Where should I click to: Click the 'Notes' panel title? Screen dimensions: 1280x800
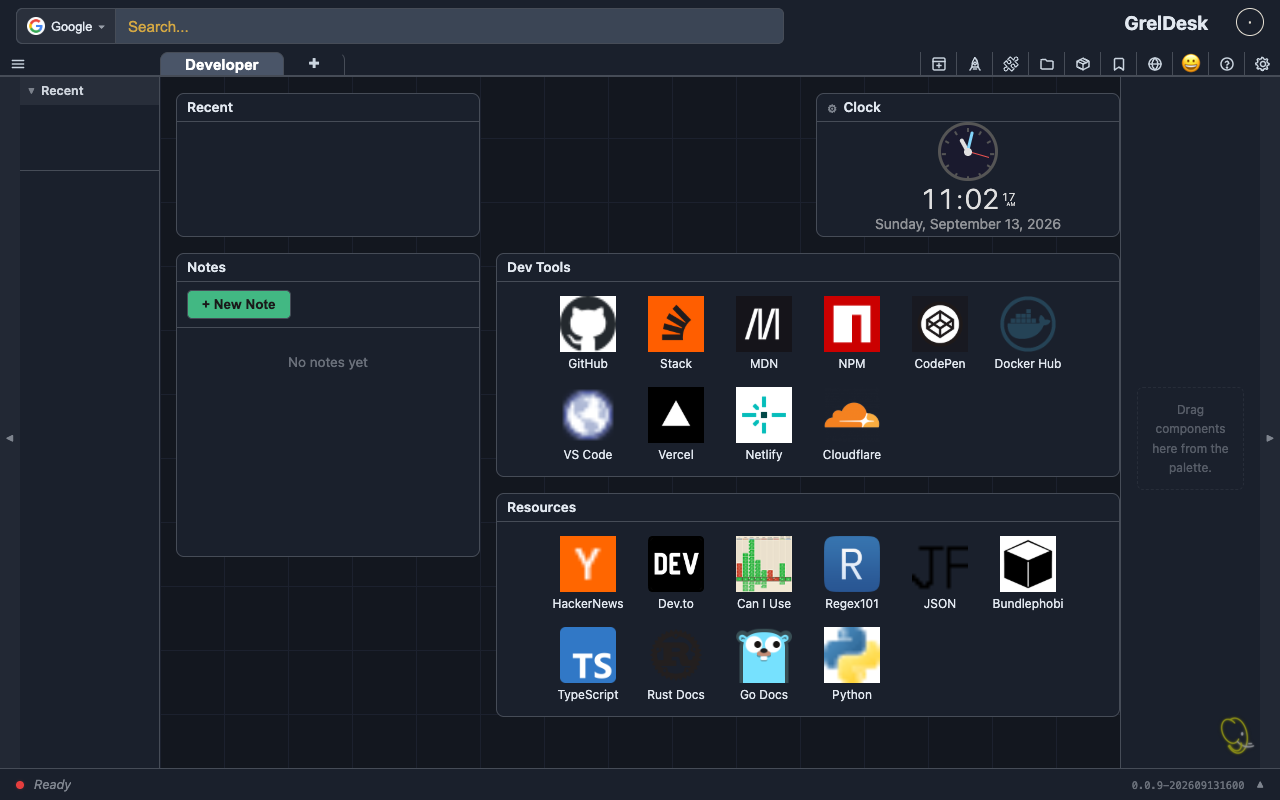(207, 267)
